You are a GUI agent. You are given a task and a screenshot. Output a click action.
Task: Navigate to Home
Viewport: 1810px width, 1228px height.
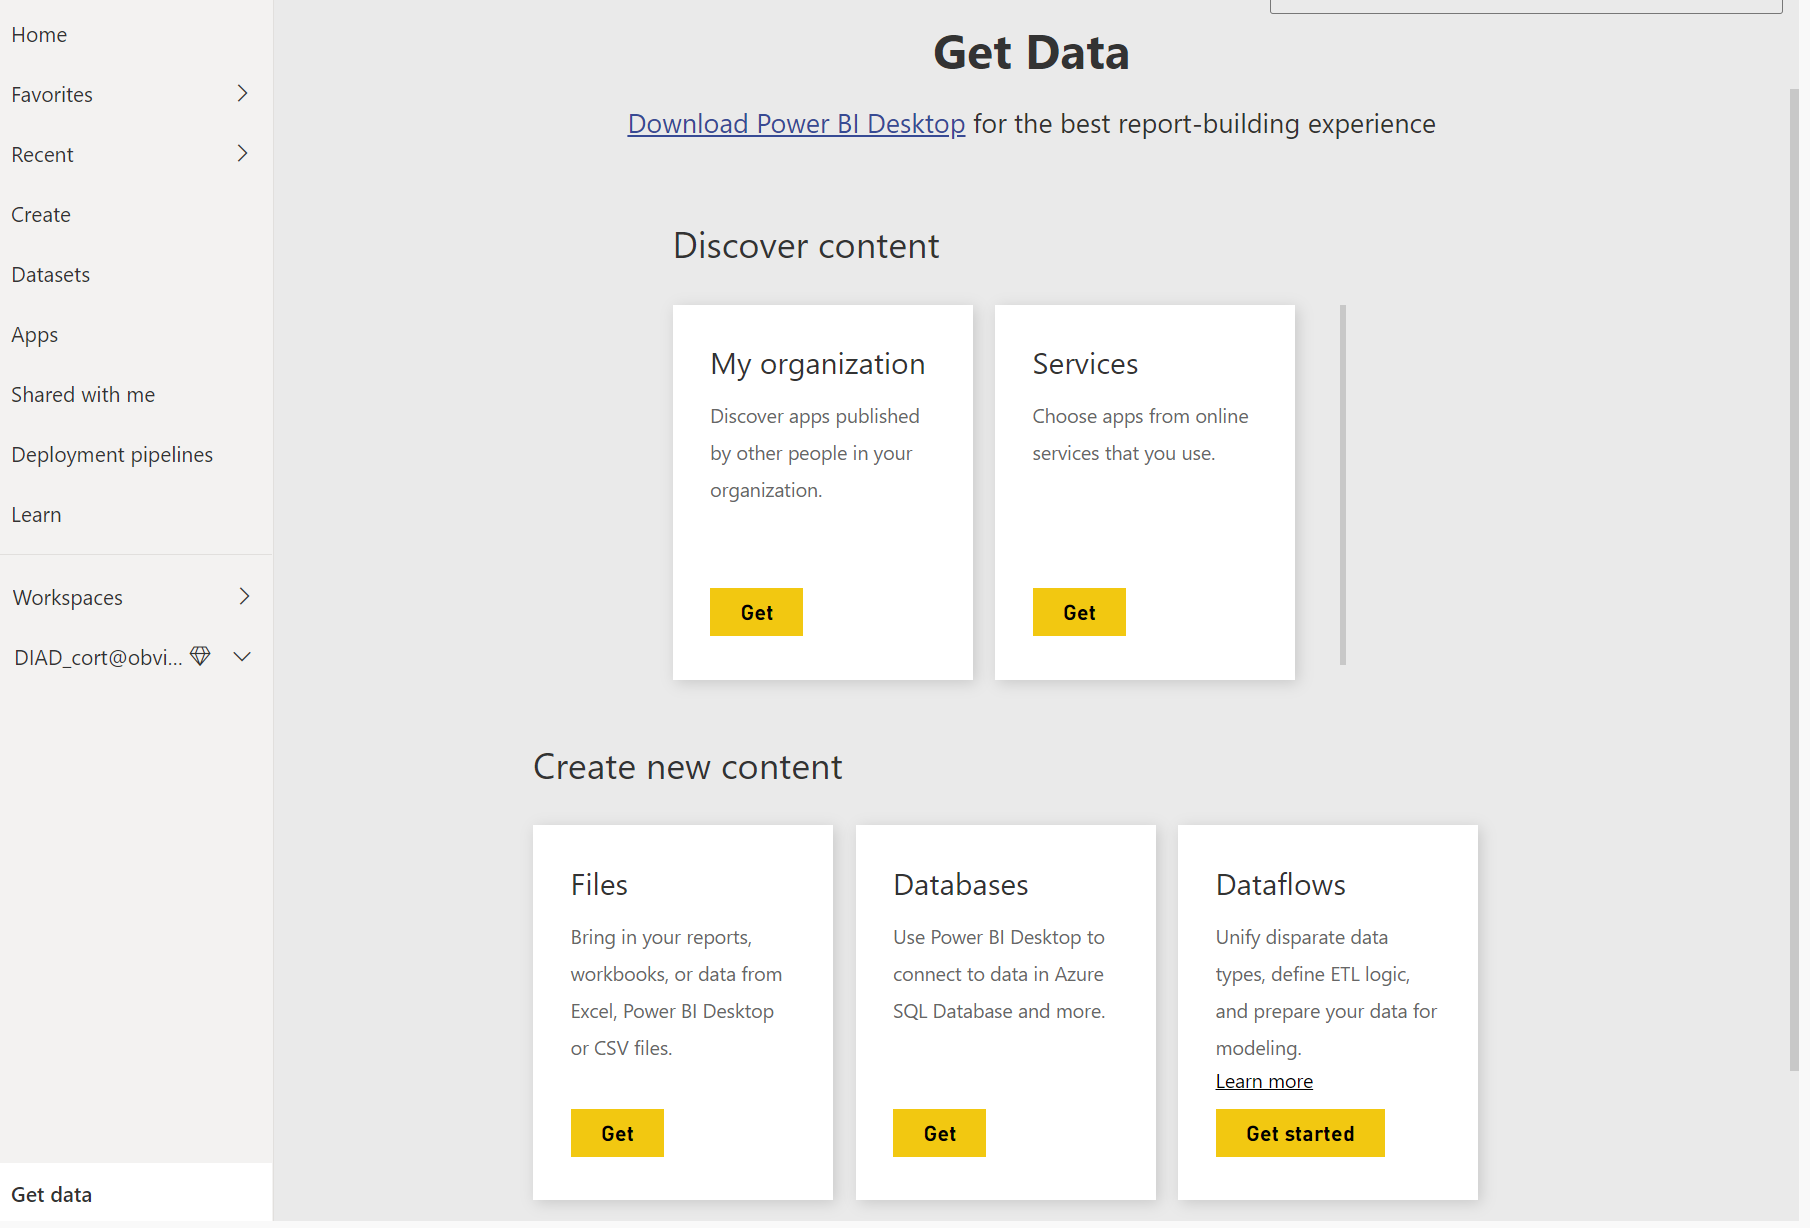point(39,33)
